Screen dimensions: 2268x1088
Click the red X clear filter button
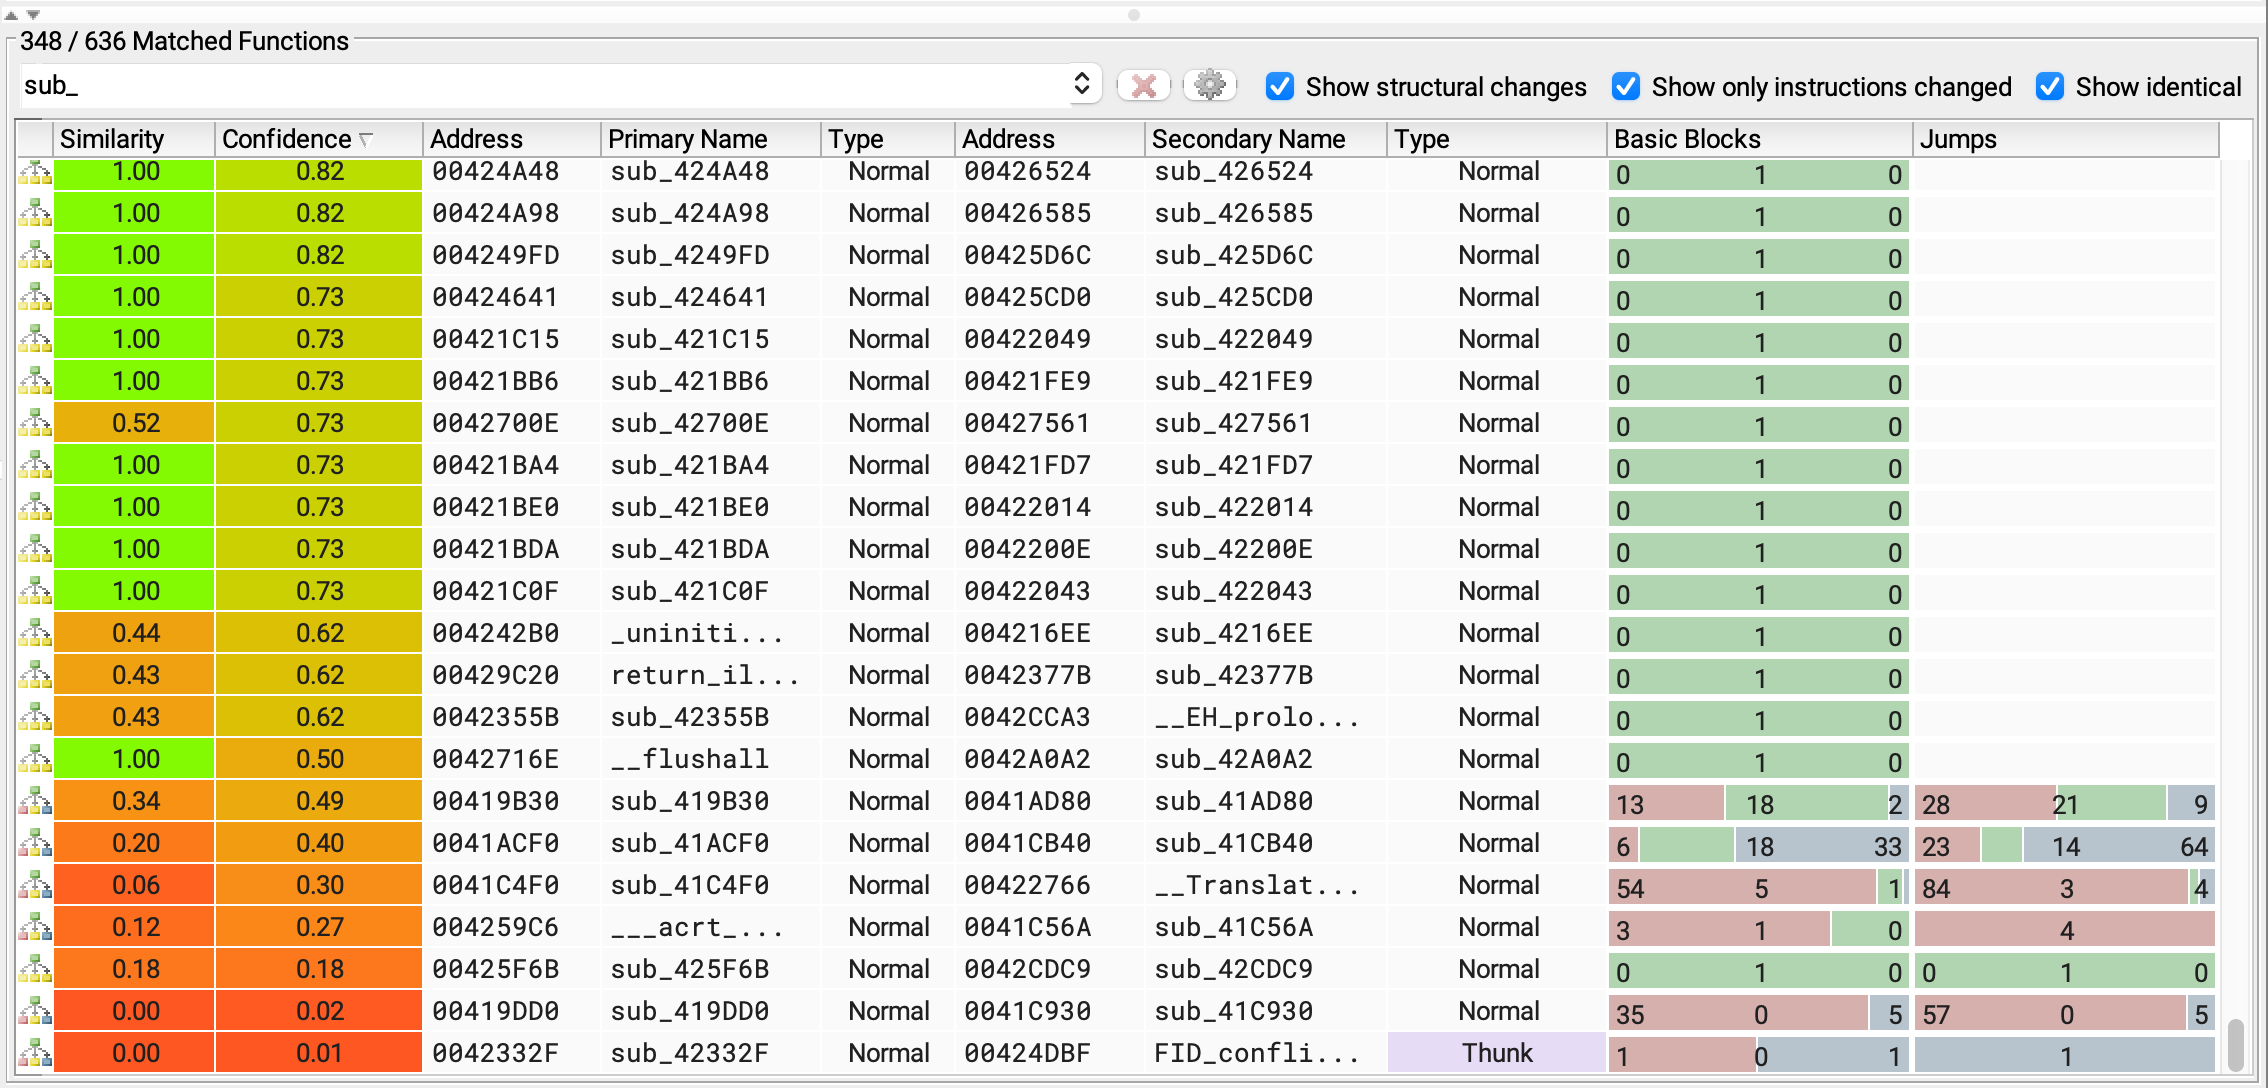click(1144, 86)
